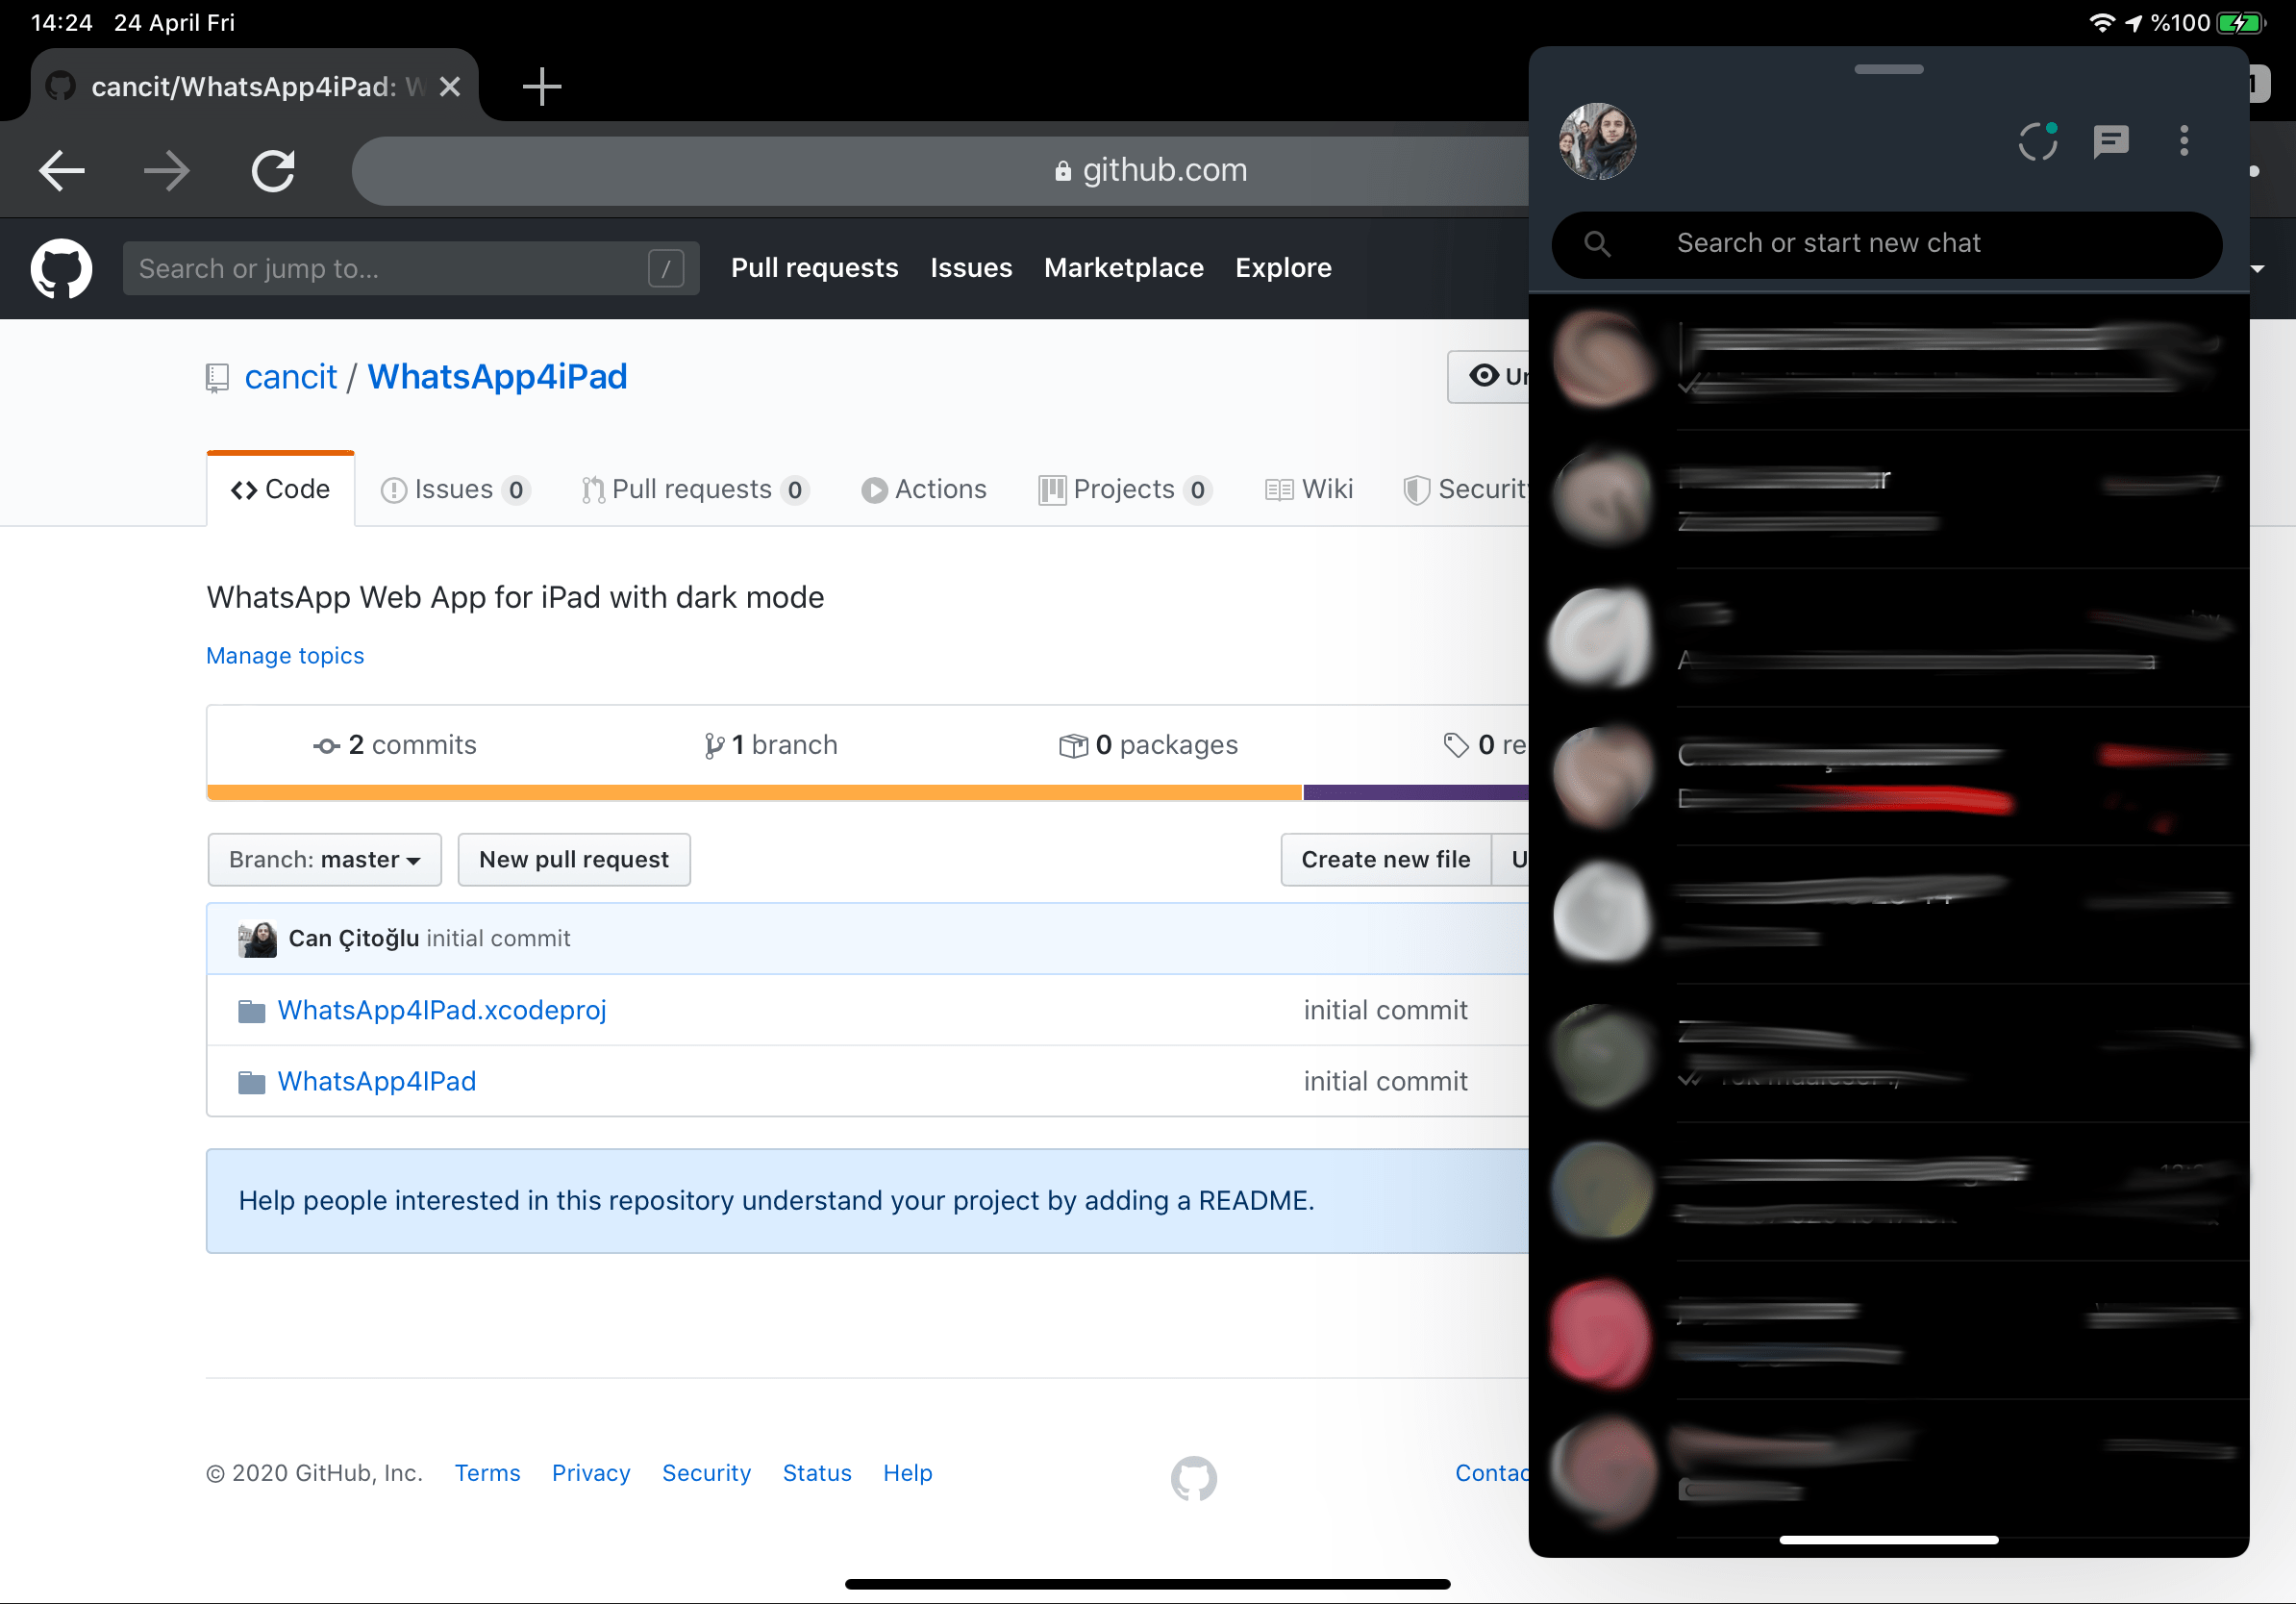
Task: Click the GitHub Octocat logo in header
Action: 61,267
